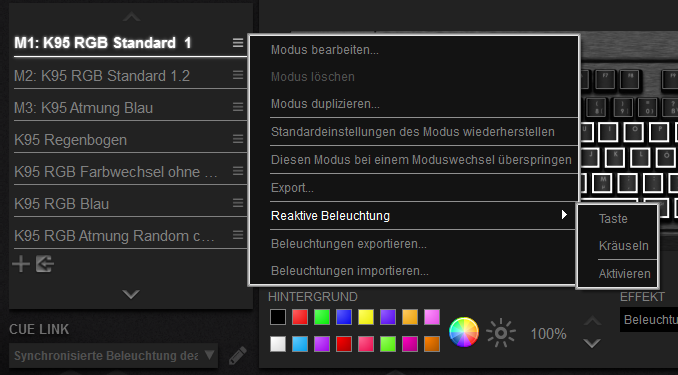This screenshot has height=375, width=678.
Task: Toggle 'Diesen Modus bei einem Moduswechsel überspringen'
Action: tap(421, 160)
